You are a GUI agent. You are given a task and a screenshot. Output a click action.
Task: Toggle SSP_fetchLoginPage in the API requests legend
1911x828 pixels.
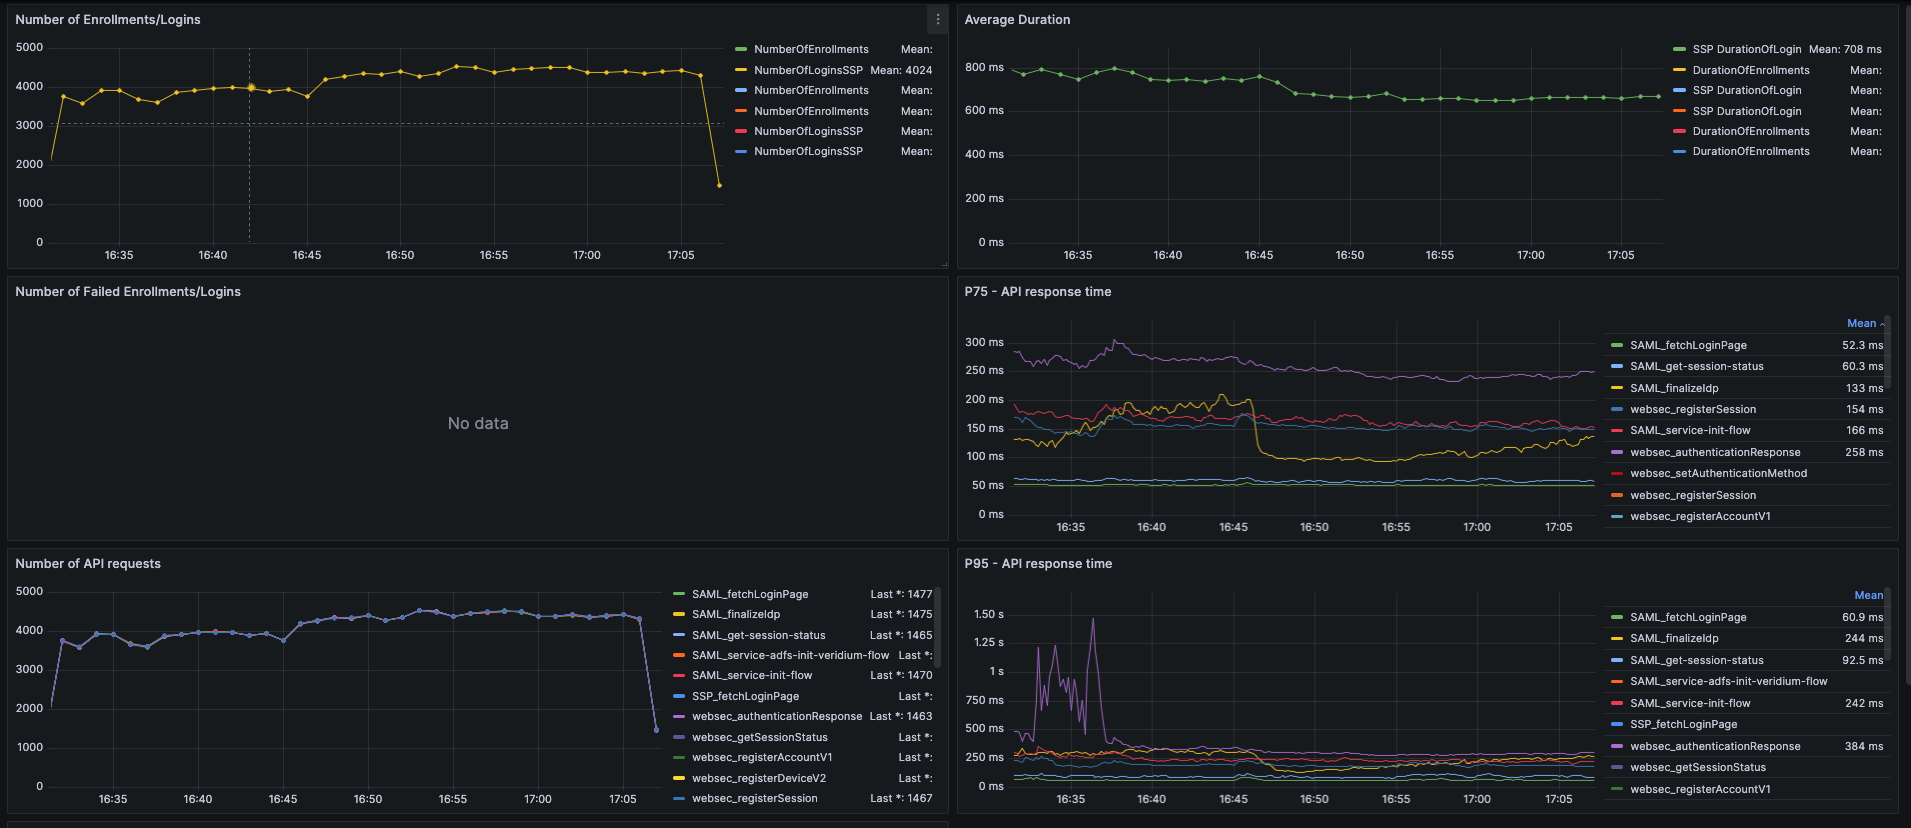745,696
